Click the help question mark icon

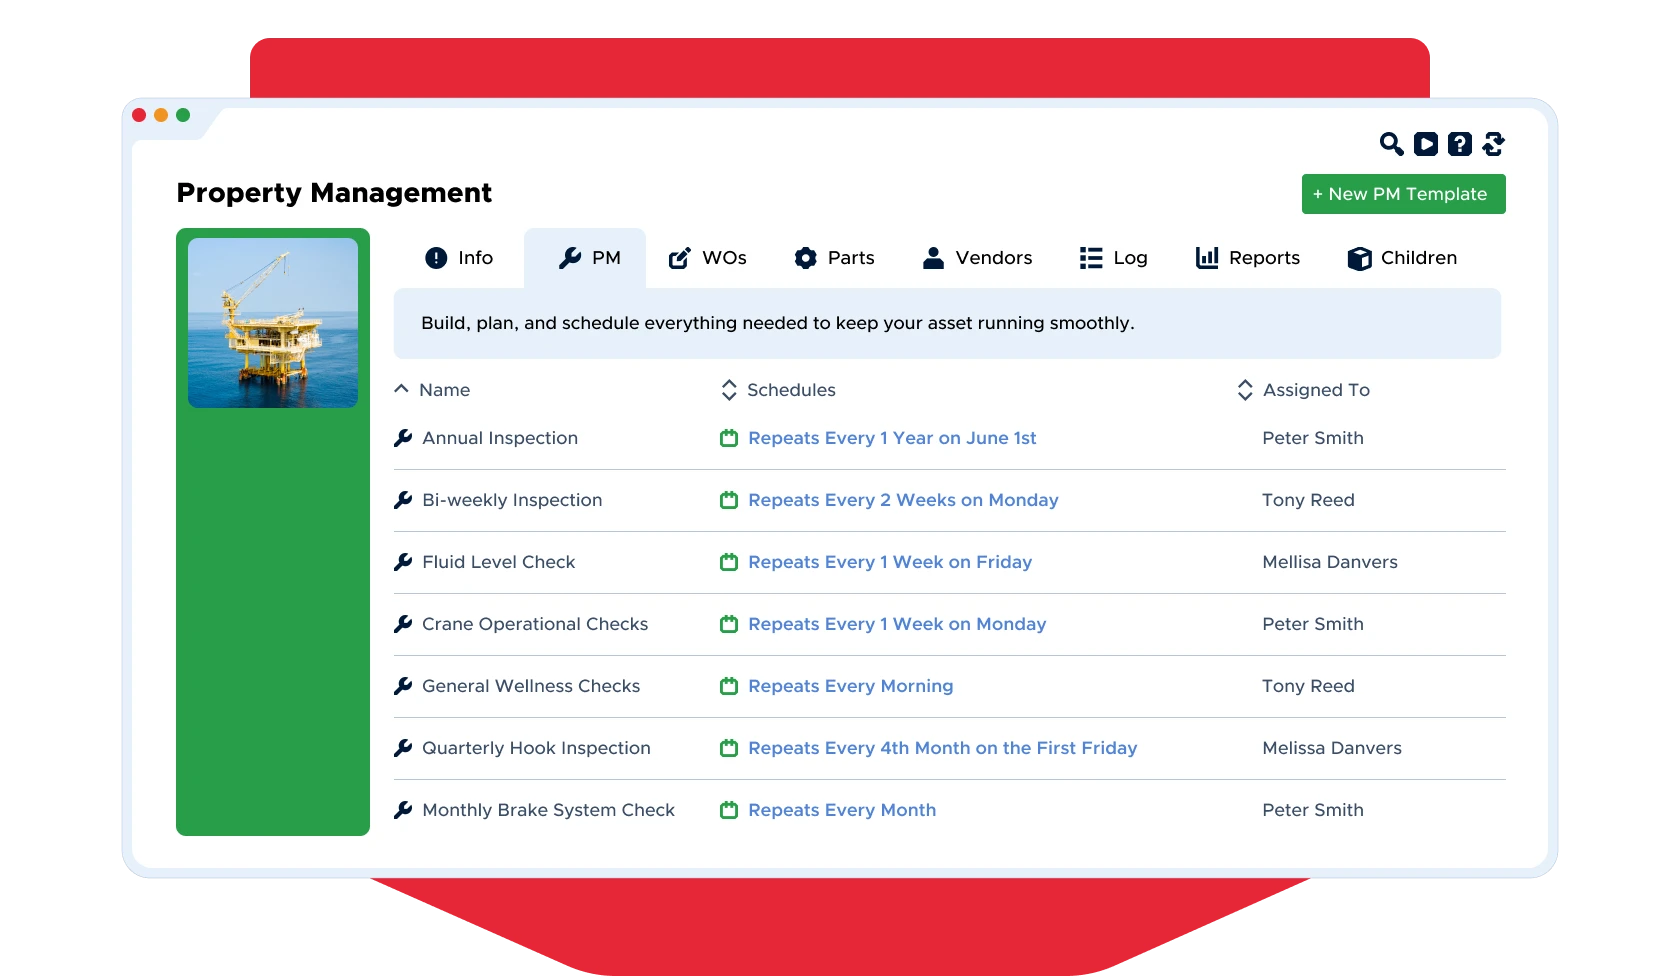(x=1460, y=144)
